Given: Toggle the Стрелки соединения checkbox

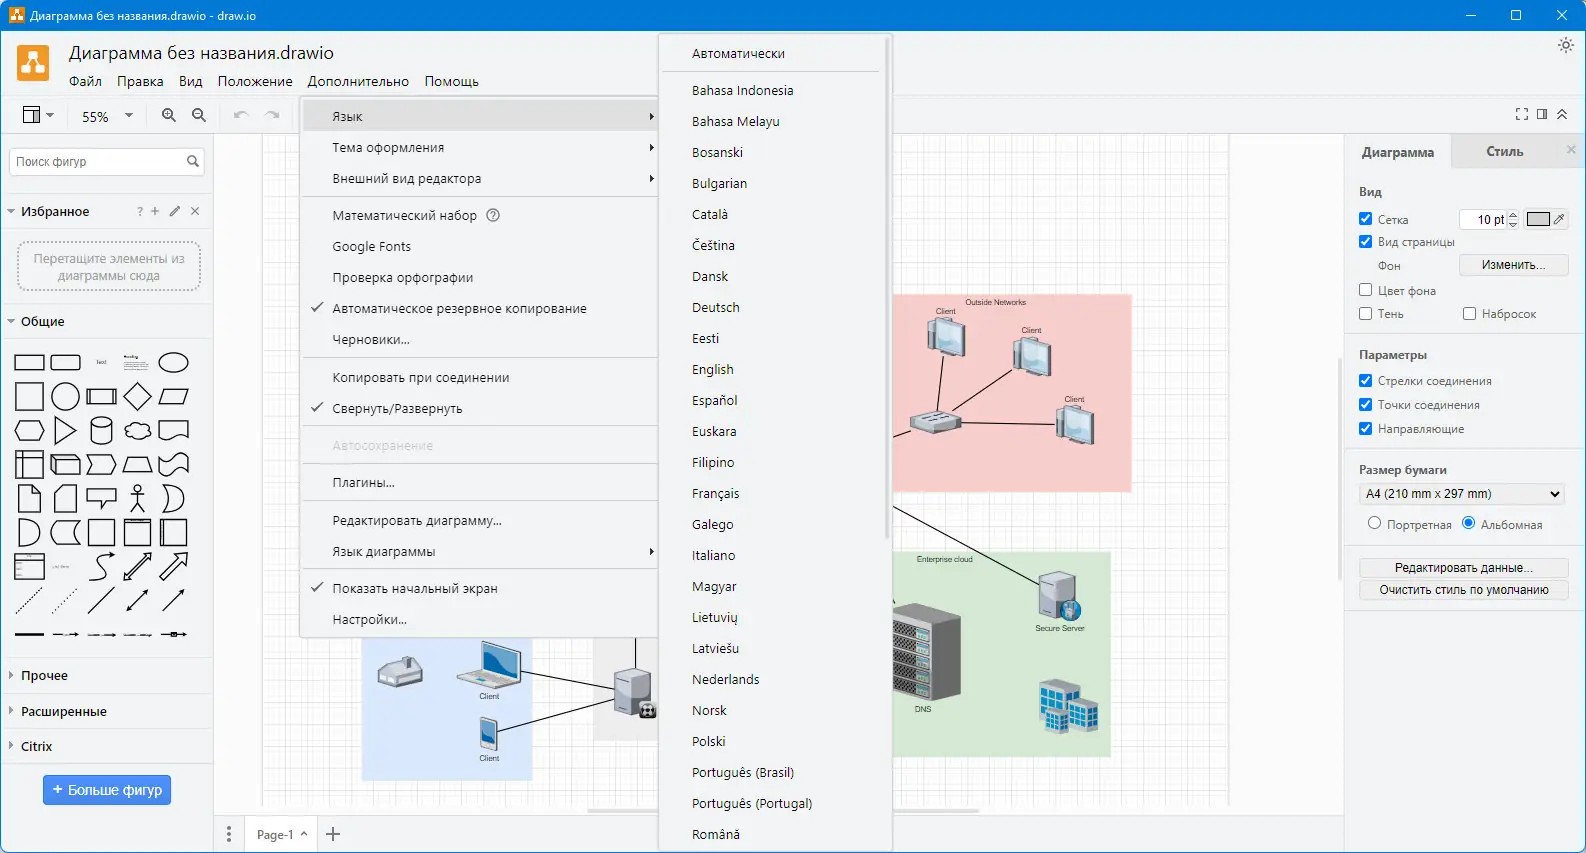Looking at the screenshot, I should [1365, 380].
